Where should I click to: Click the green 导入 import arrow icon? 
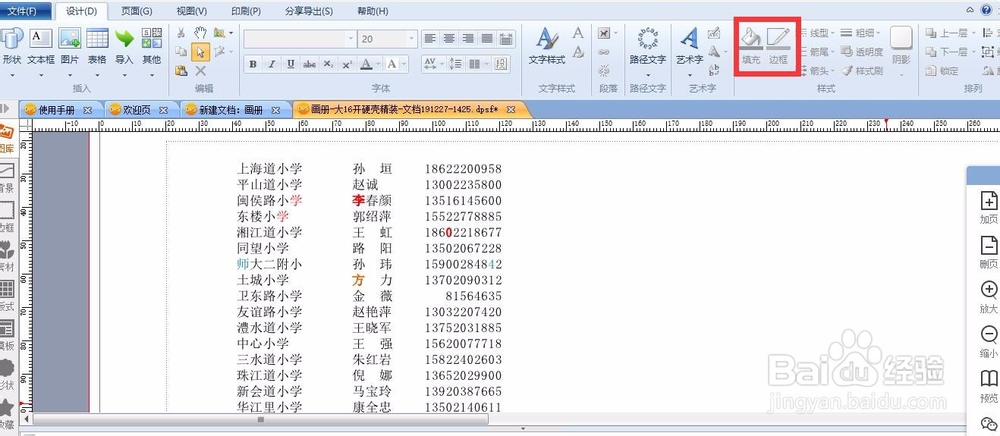click(x=124, y=38)
